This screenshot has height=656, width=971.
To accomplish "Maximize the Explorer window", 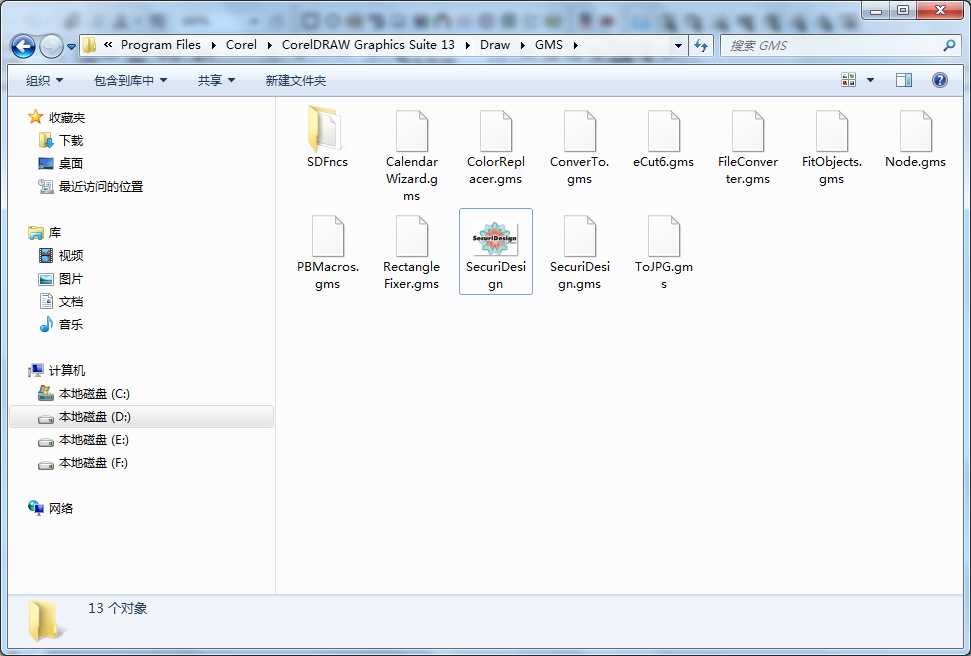I will click(x=903, y=10).
